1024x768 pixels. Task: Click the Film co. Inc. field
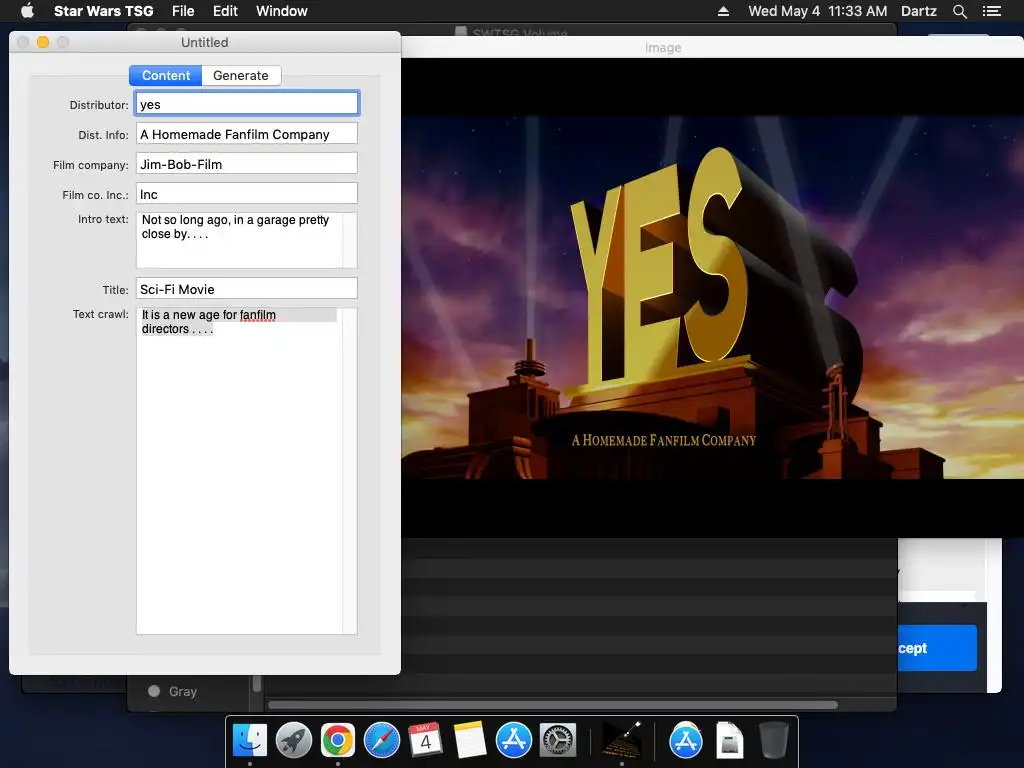247,194
